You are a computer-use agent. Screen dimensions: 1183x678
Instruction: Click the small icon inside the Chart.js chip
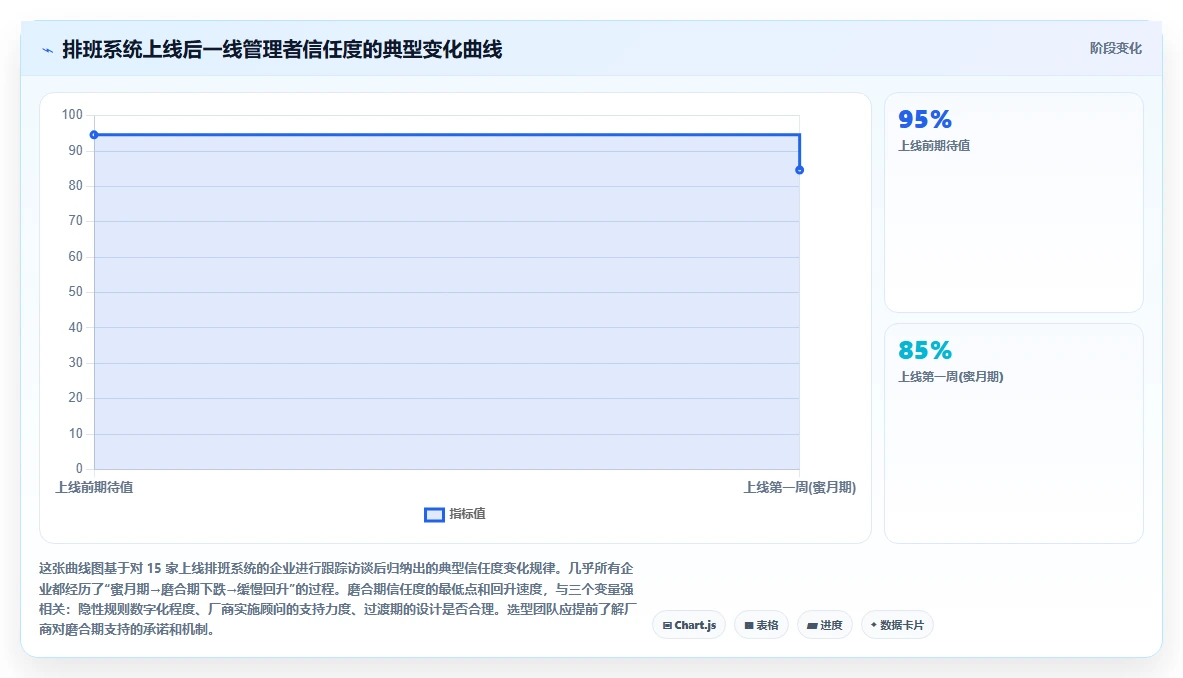(667, 625)
